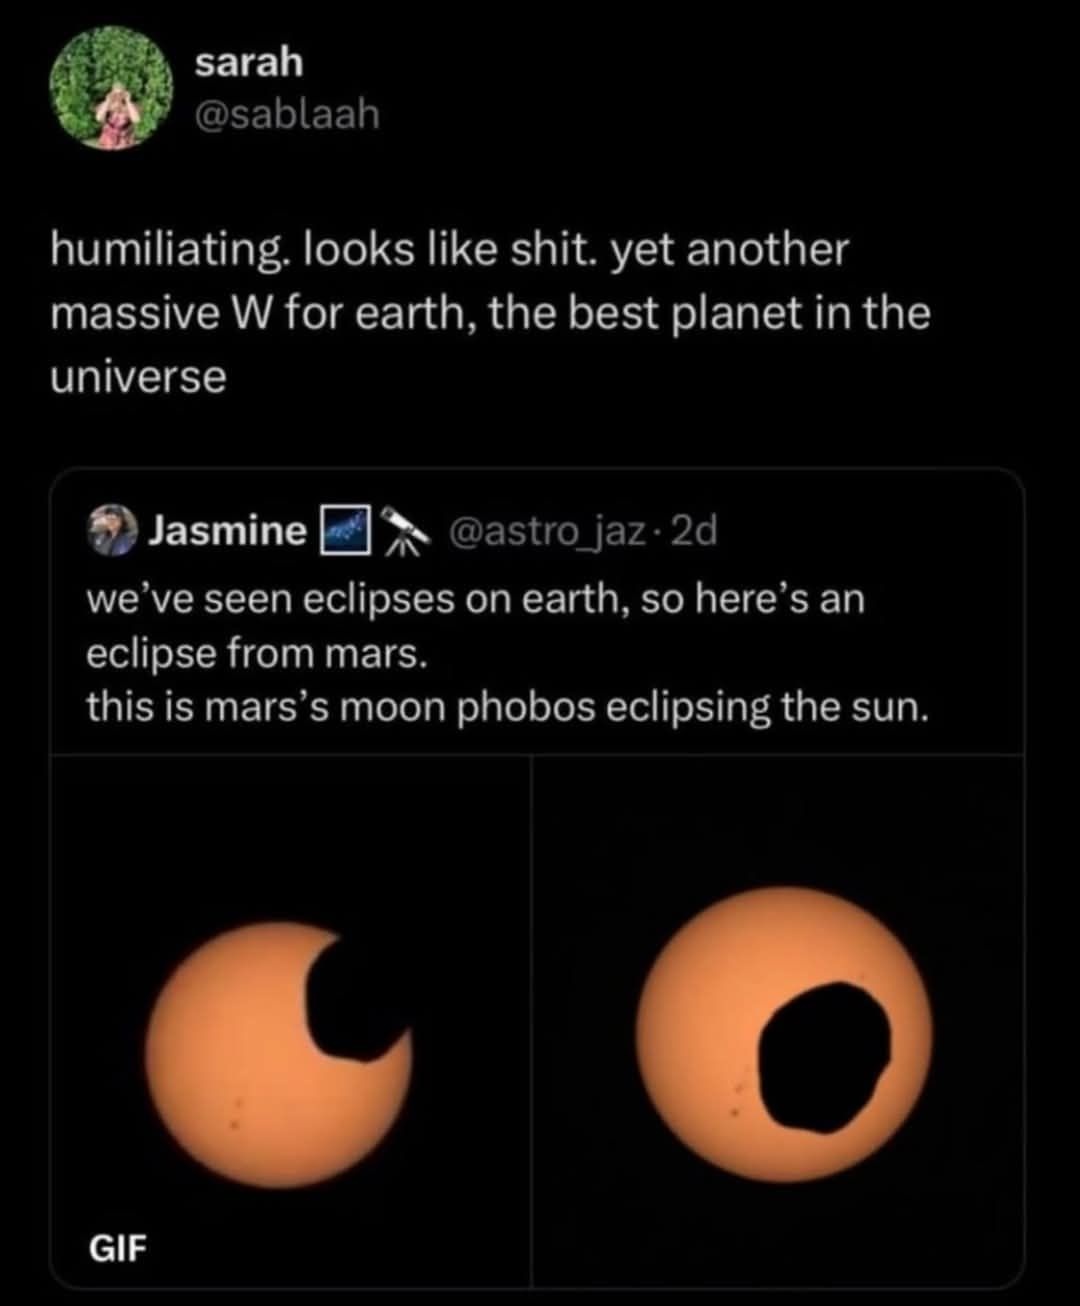Open Jasmine's small profile avatar
Screen dimensions: 1080x1306
click(x=111, y=530)
